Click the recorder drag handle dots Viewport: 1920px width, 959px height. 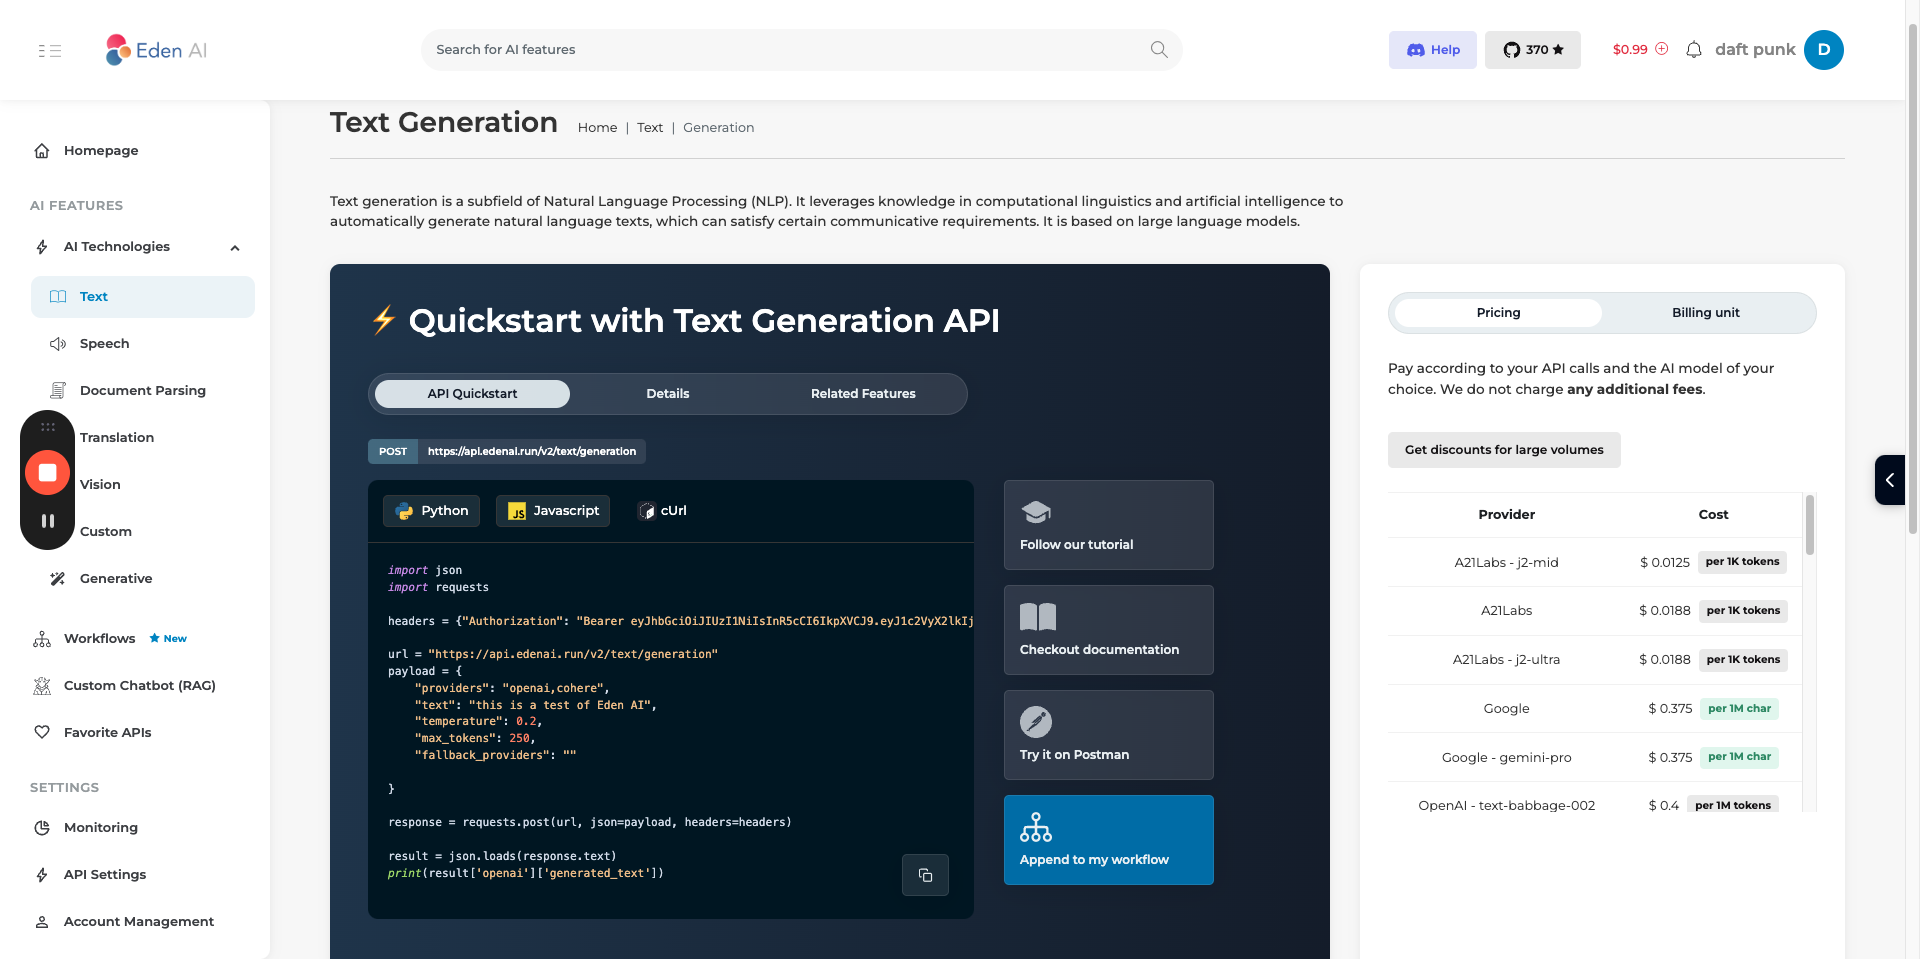[47, 427]
